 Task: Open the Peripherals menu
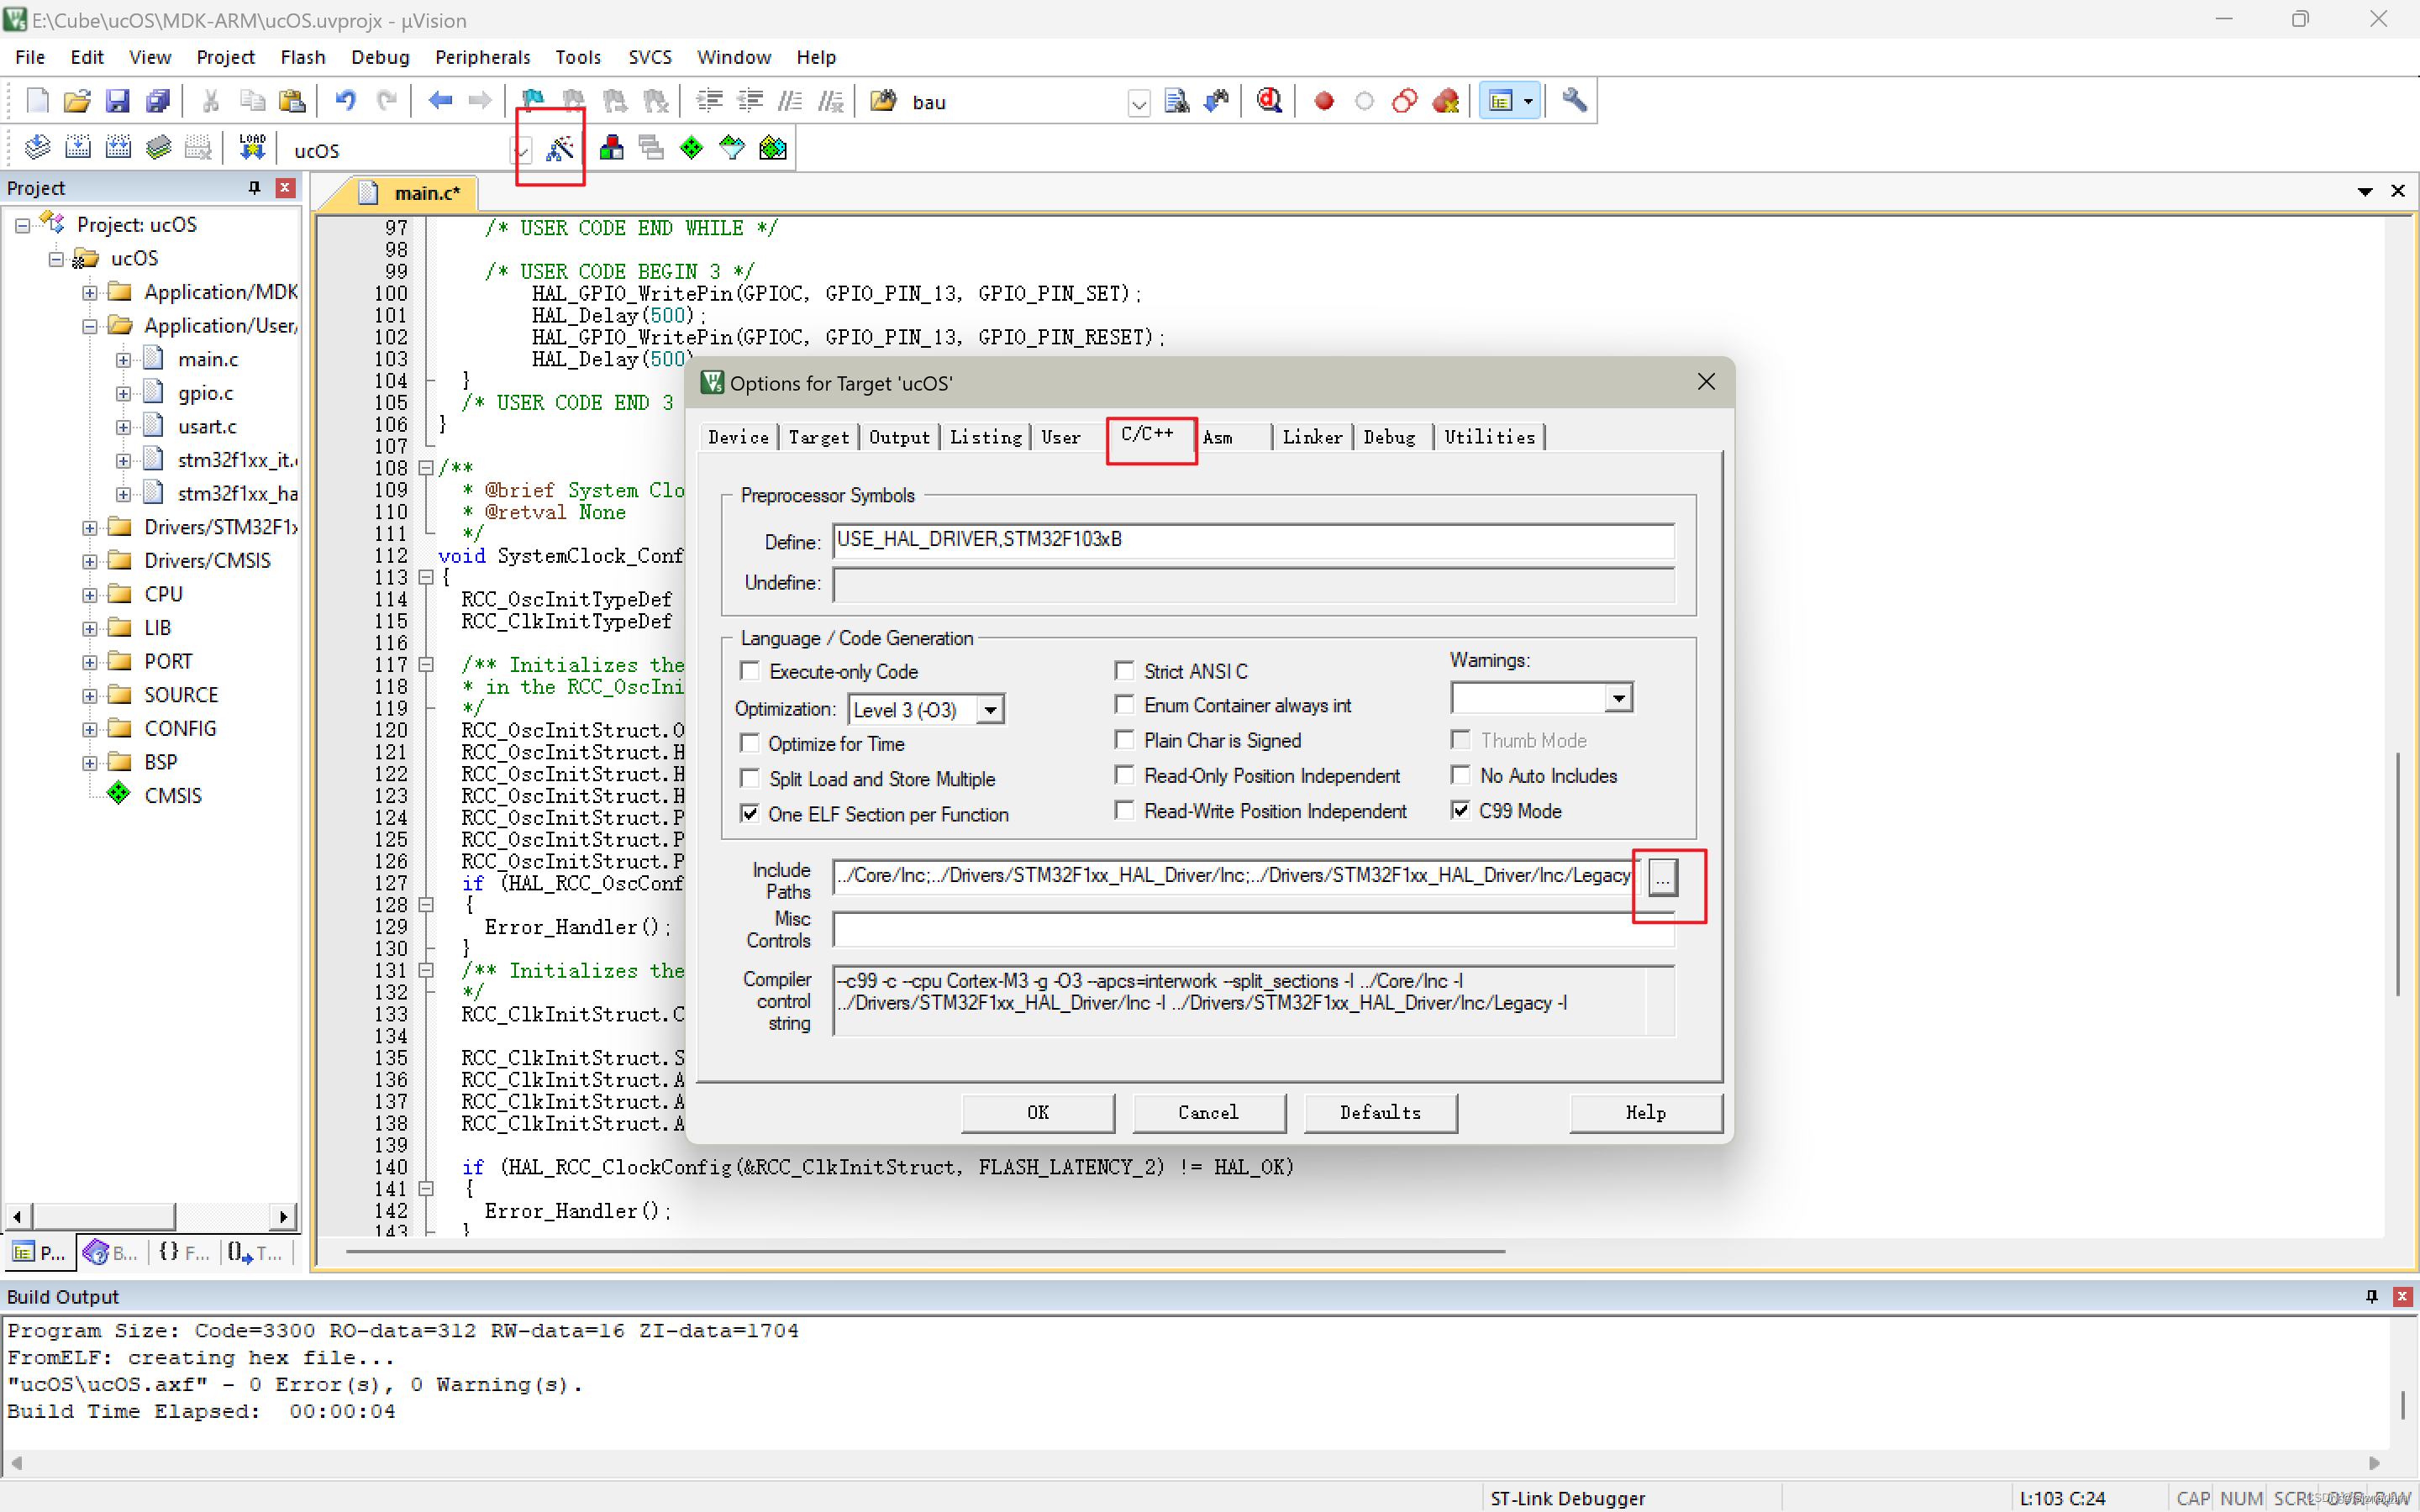(x=483, y=57)
